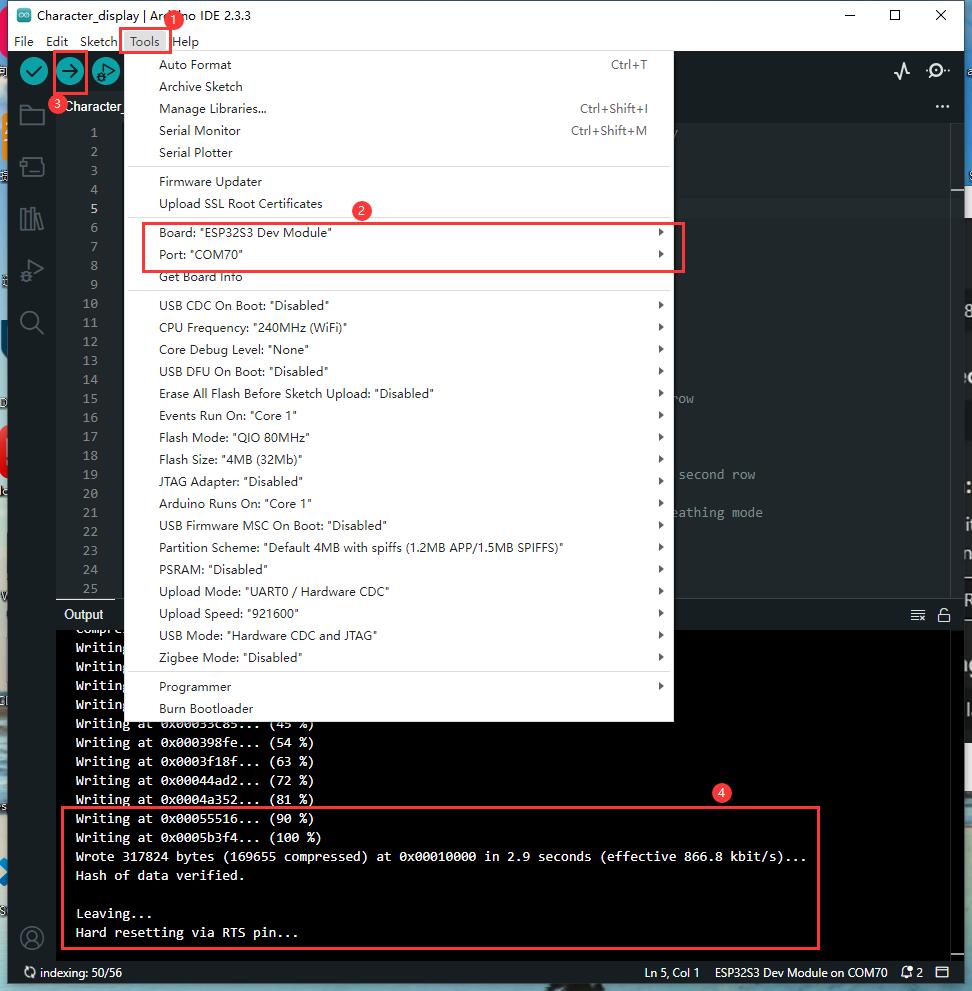
Task: Expand Zigbee Mode submenu
Action: click(399, 658)
